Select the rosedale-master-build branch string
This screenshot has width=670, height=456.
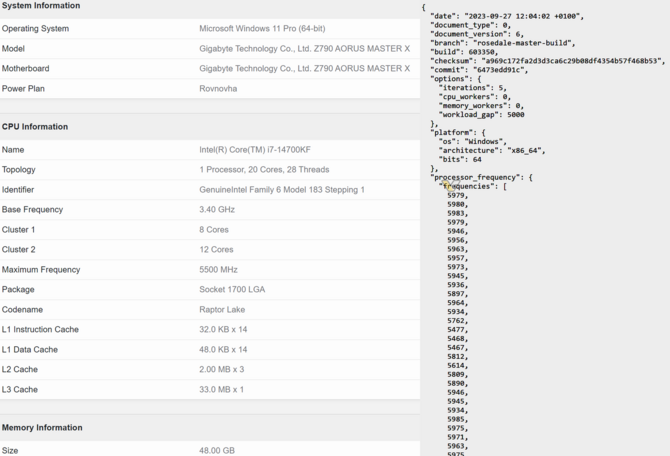coord(522,43)
